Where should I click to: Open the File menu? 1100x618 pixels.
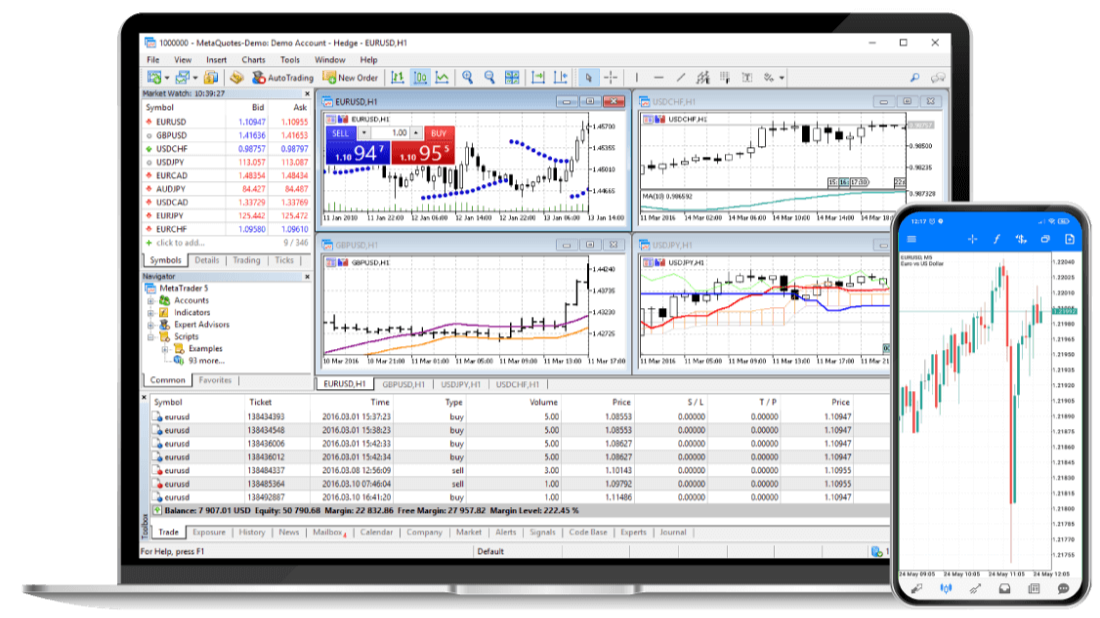point(153,60)
